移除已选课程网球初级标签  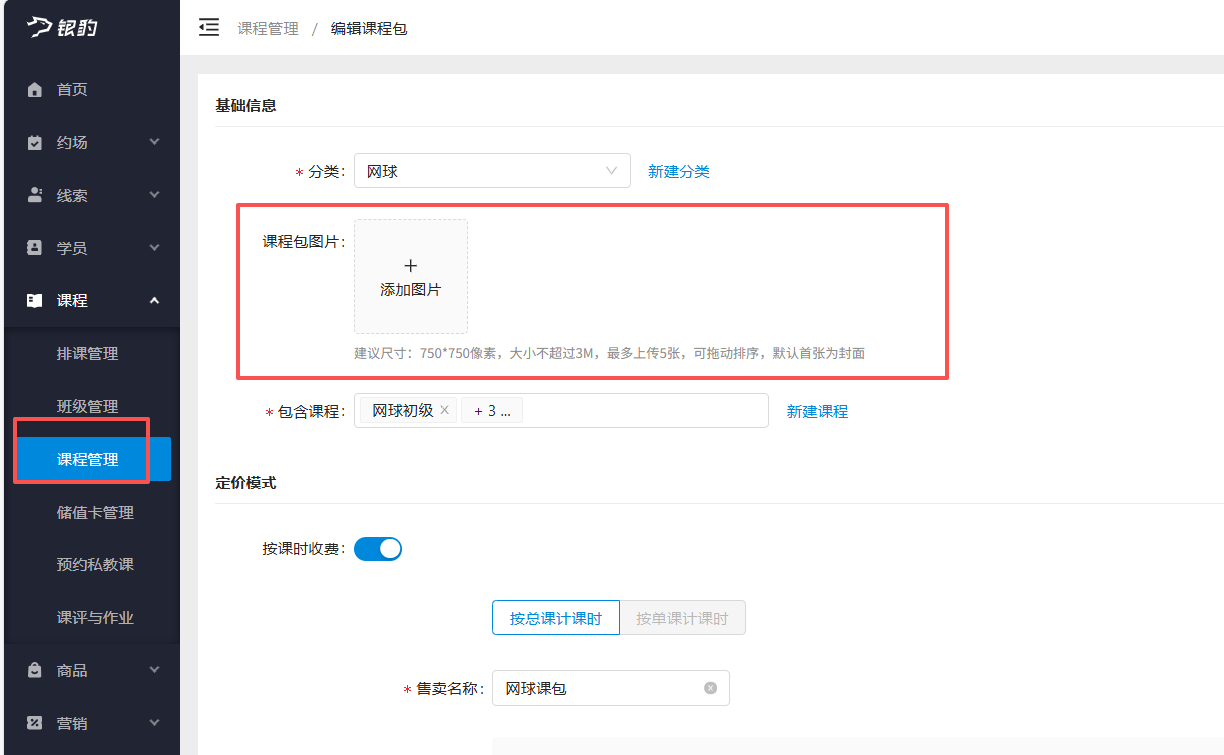(446, 410)
